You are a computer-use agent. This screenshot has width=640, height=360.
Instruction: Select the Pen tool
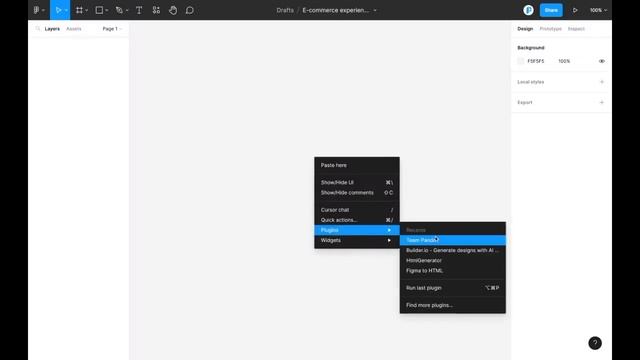coord(119,10)
